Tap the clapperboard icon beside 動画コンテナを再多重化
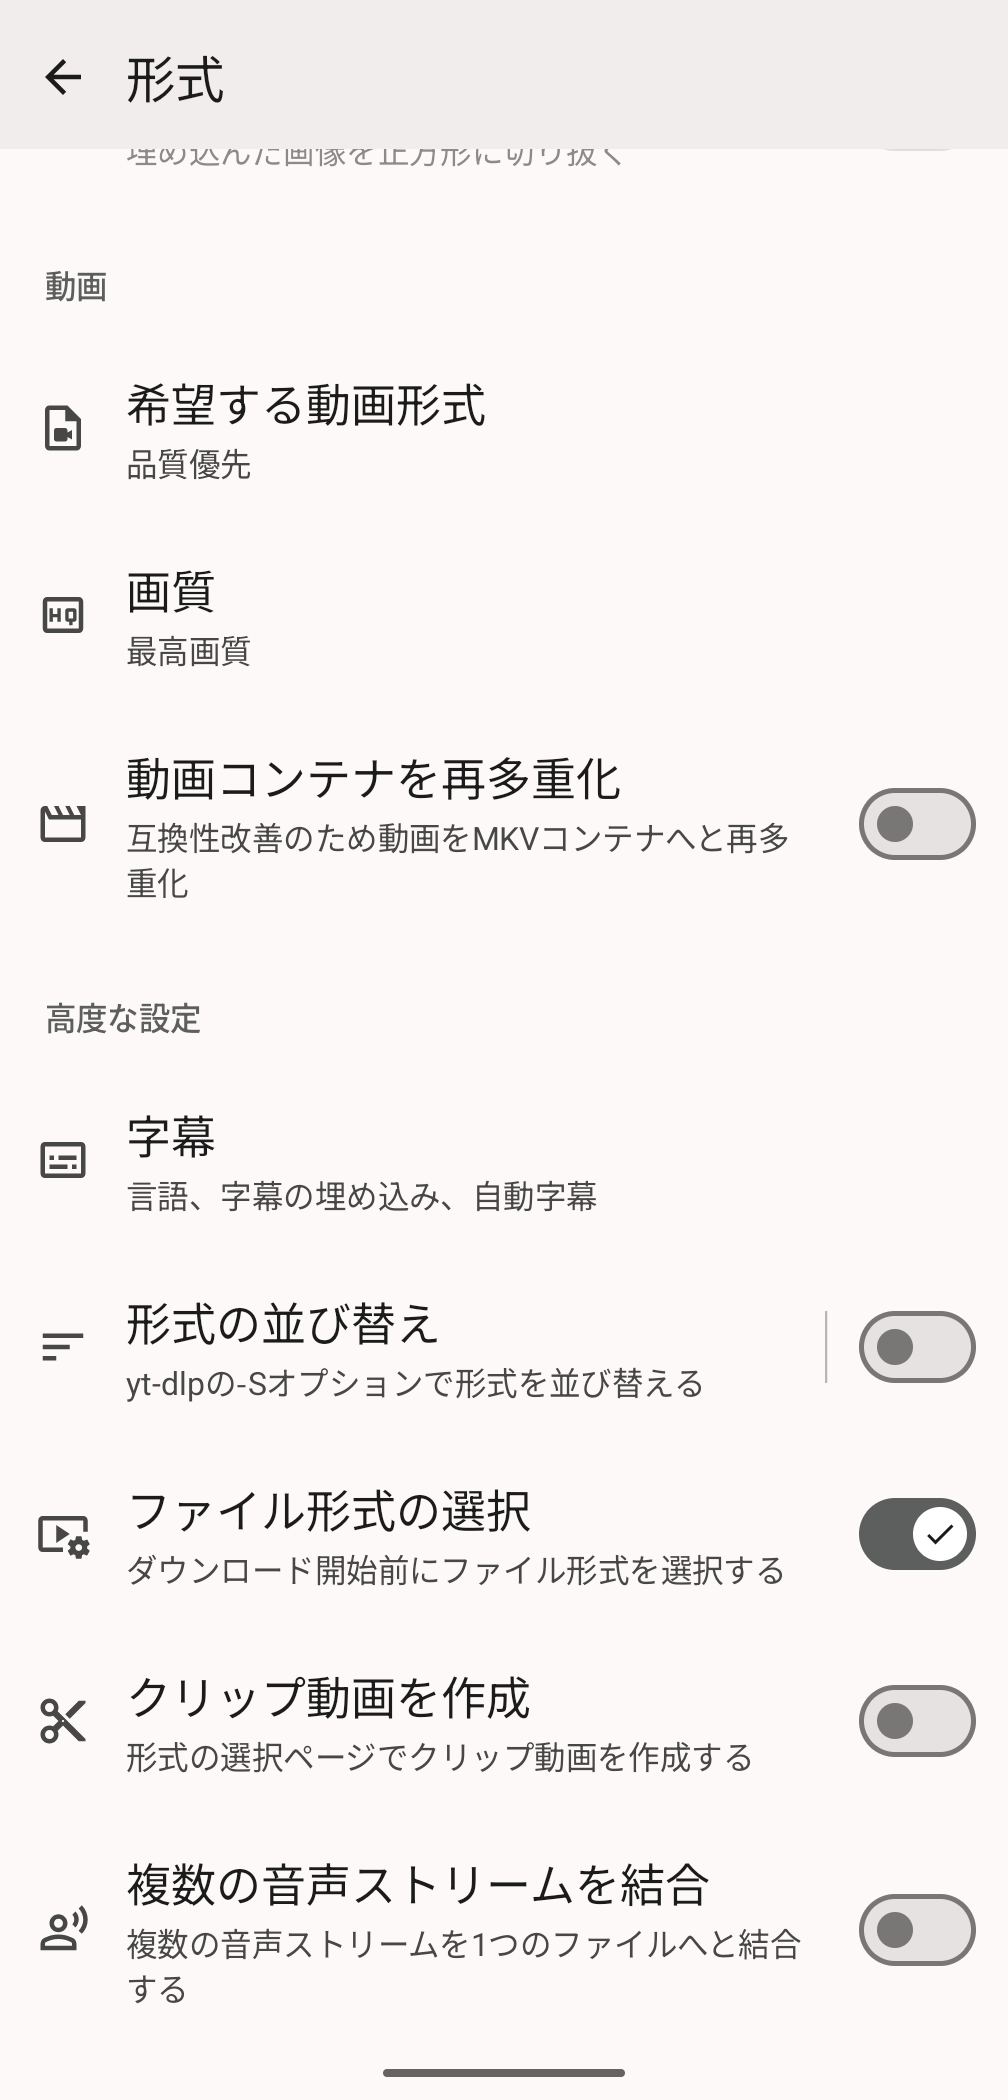Screen dimensions: 1008x2100 coord(63,824)
